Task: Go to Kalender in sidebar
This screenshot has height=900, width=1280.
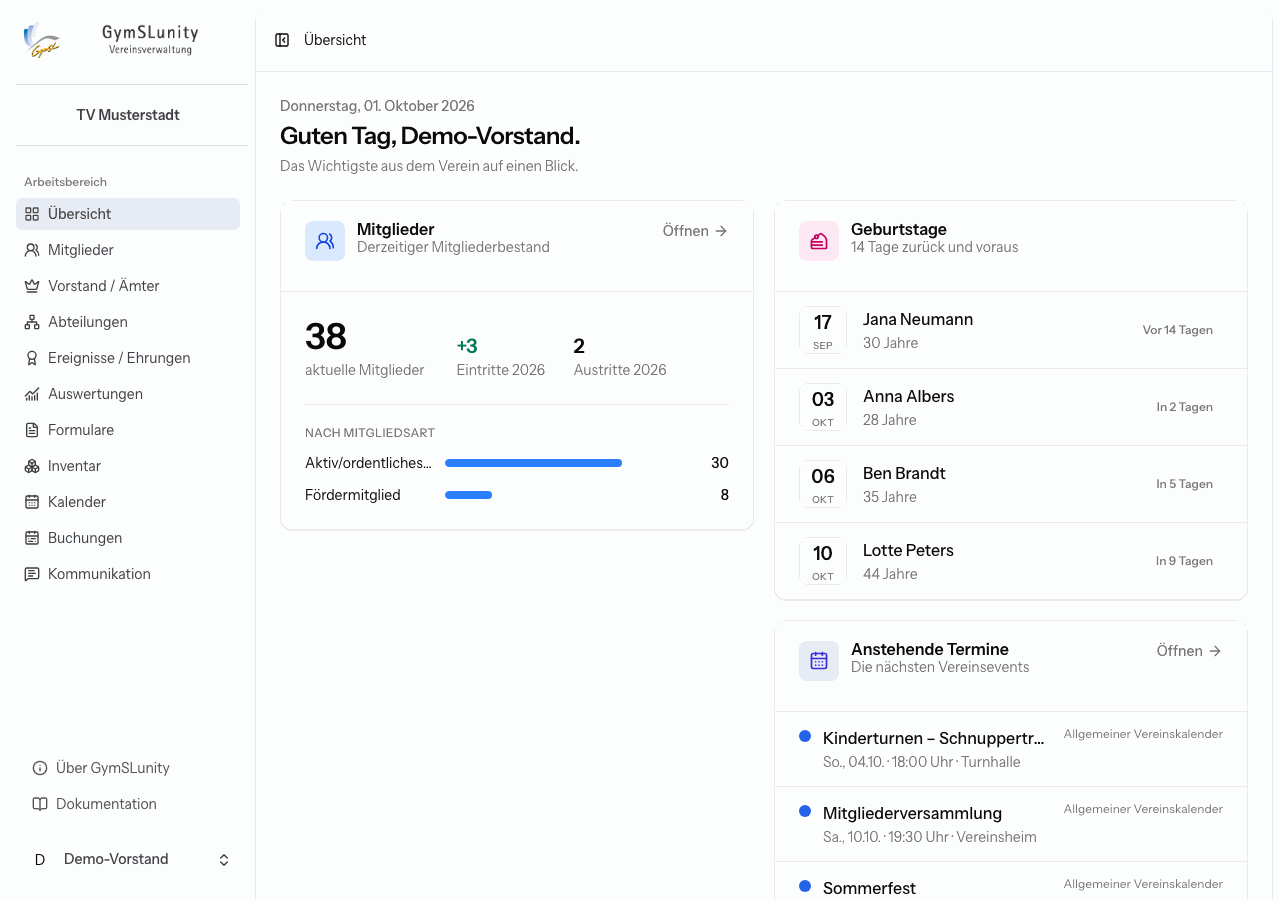Action: pos(128,502)
